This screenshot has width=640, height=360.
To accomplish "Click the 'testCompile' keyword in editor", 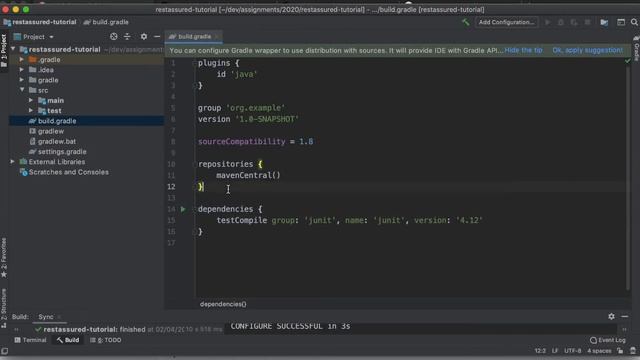I will click(x=242, y=220).
